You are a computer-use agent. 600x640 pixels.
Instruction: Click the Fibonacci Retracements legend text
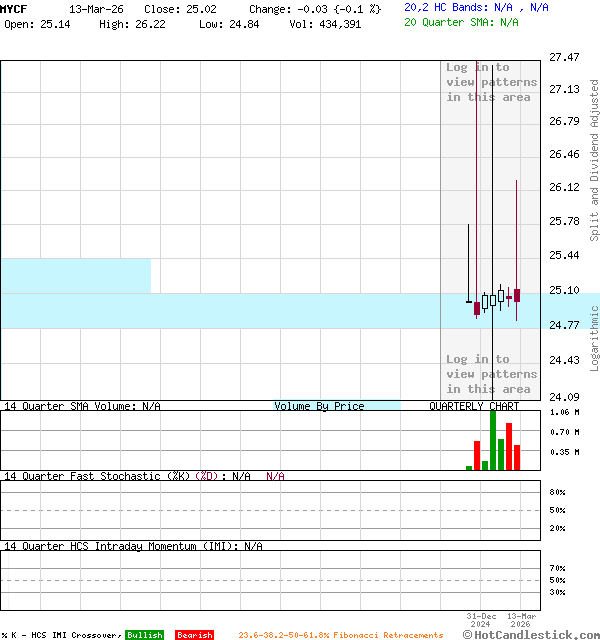(340, 635)
